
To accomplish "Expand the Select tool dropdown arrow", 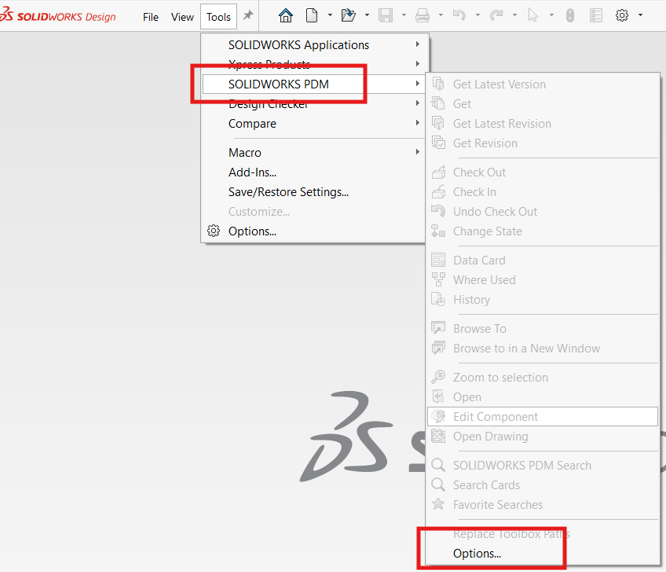I will tap(551, 15).
